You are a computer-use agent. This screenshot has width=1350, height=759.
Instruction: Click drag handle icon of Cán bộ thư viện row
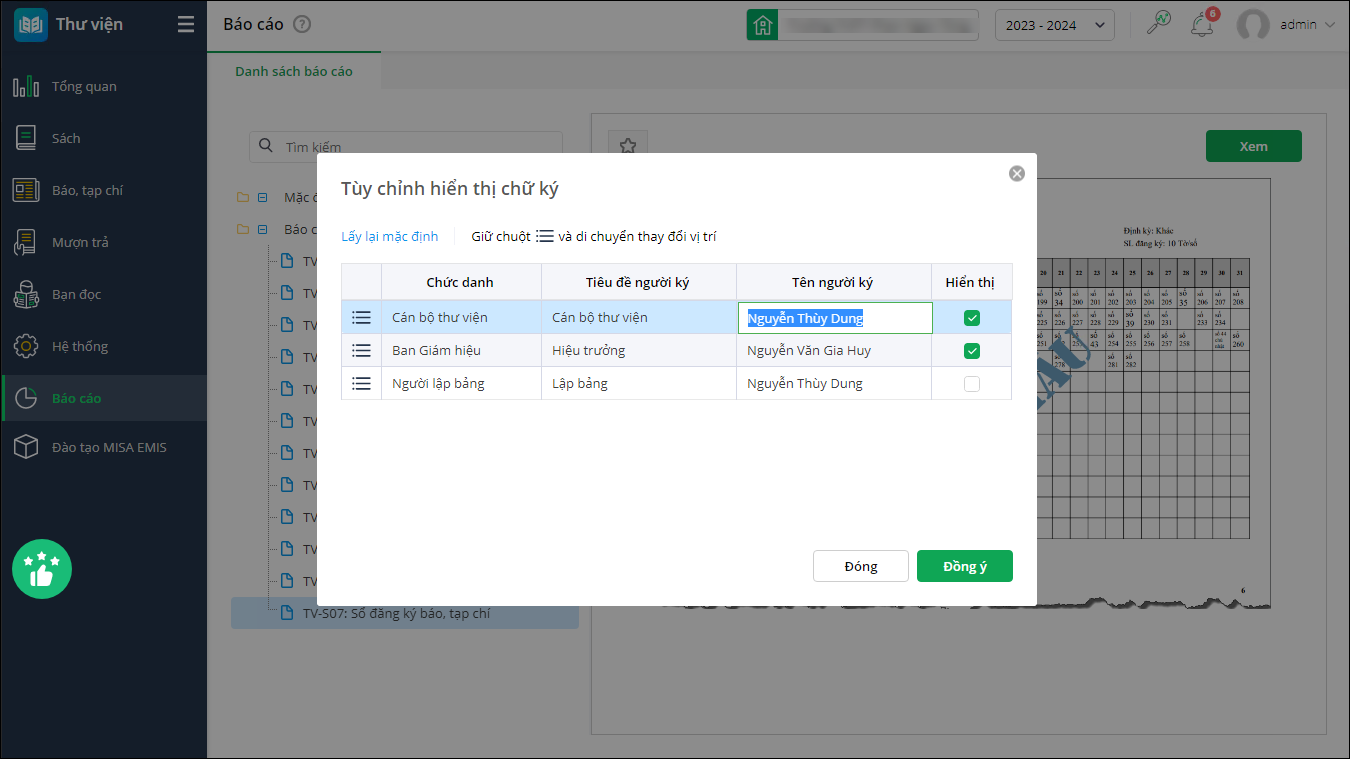pyautogui.click(x=361, y=318)
